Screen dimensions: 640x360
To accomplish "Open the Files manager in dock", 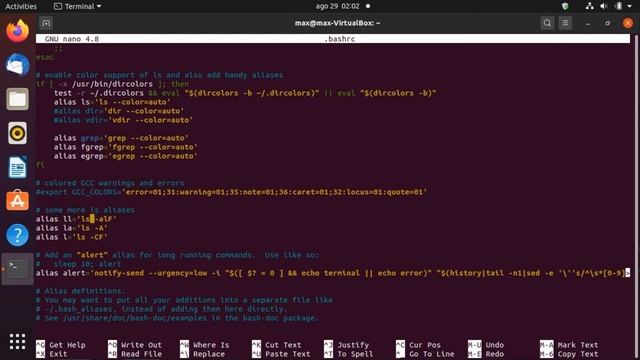I will [x=18, y=99].
